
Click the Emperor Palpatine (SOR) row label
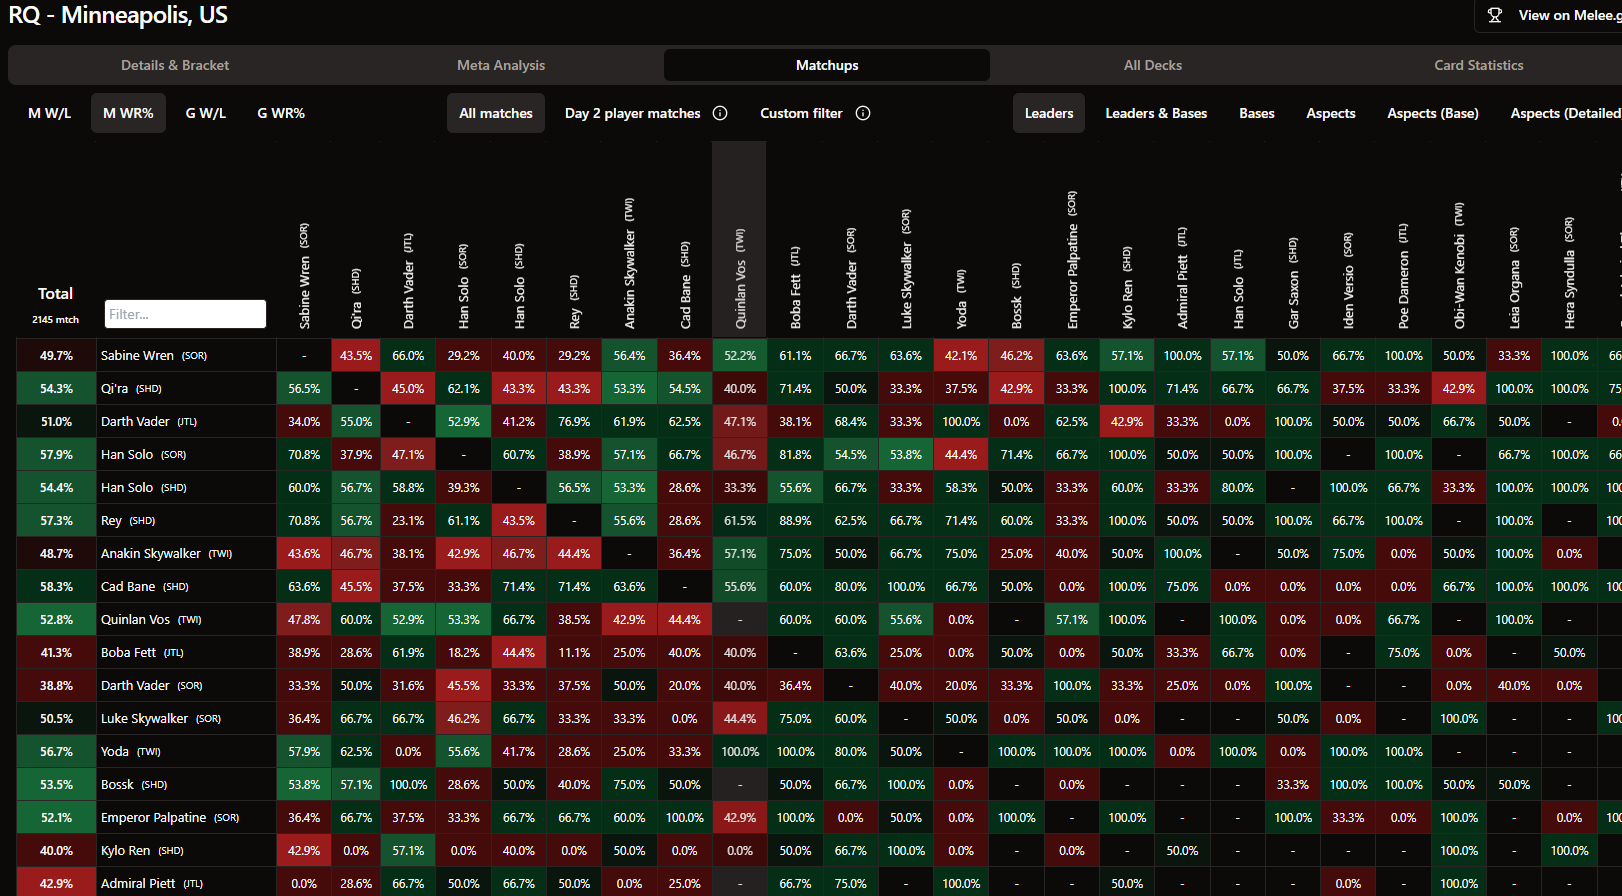[170, 817]
